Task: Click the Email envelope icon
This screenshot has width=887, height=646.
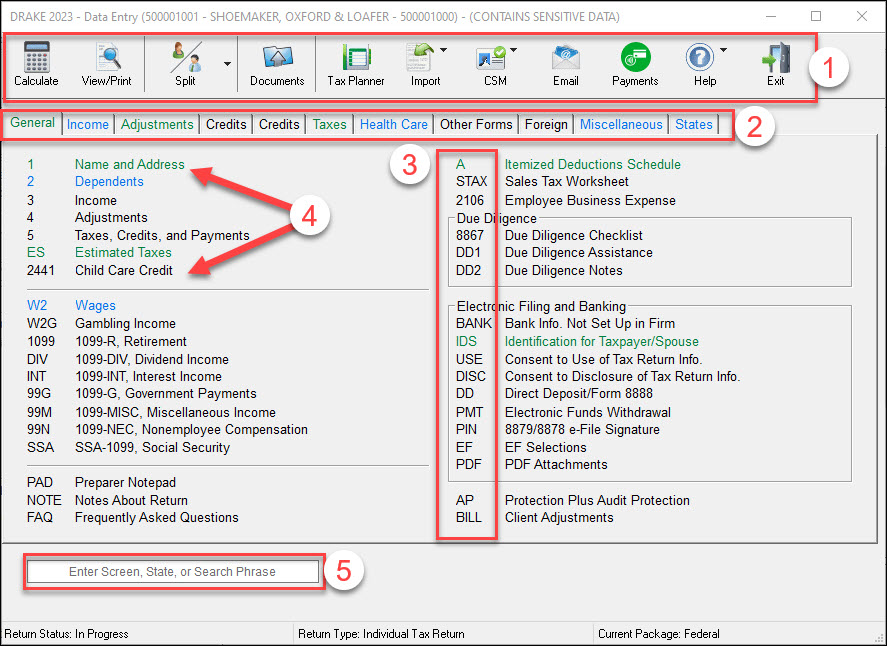Action: 566,57
